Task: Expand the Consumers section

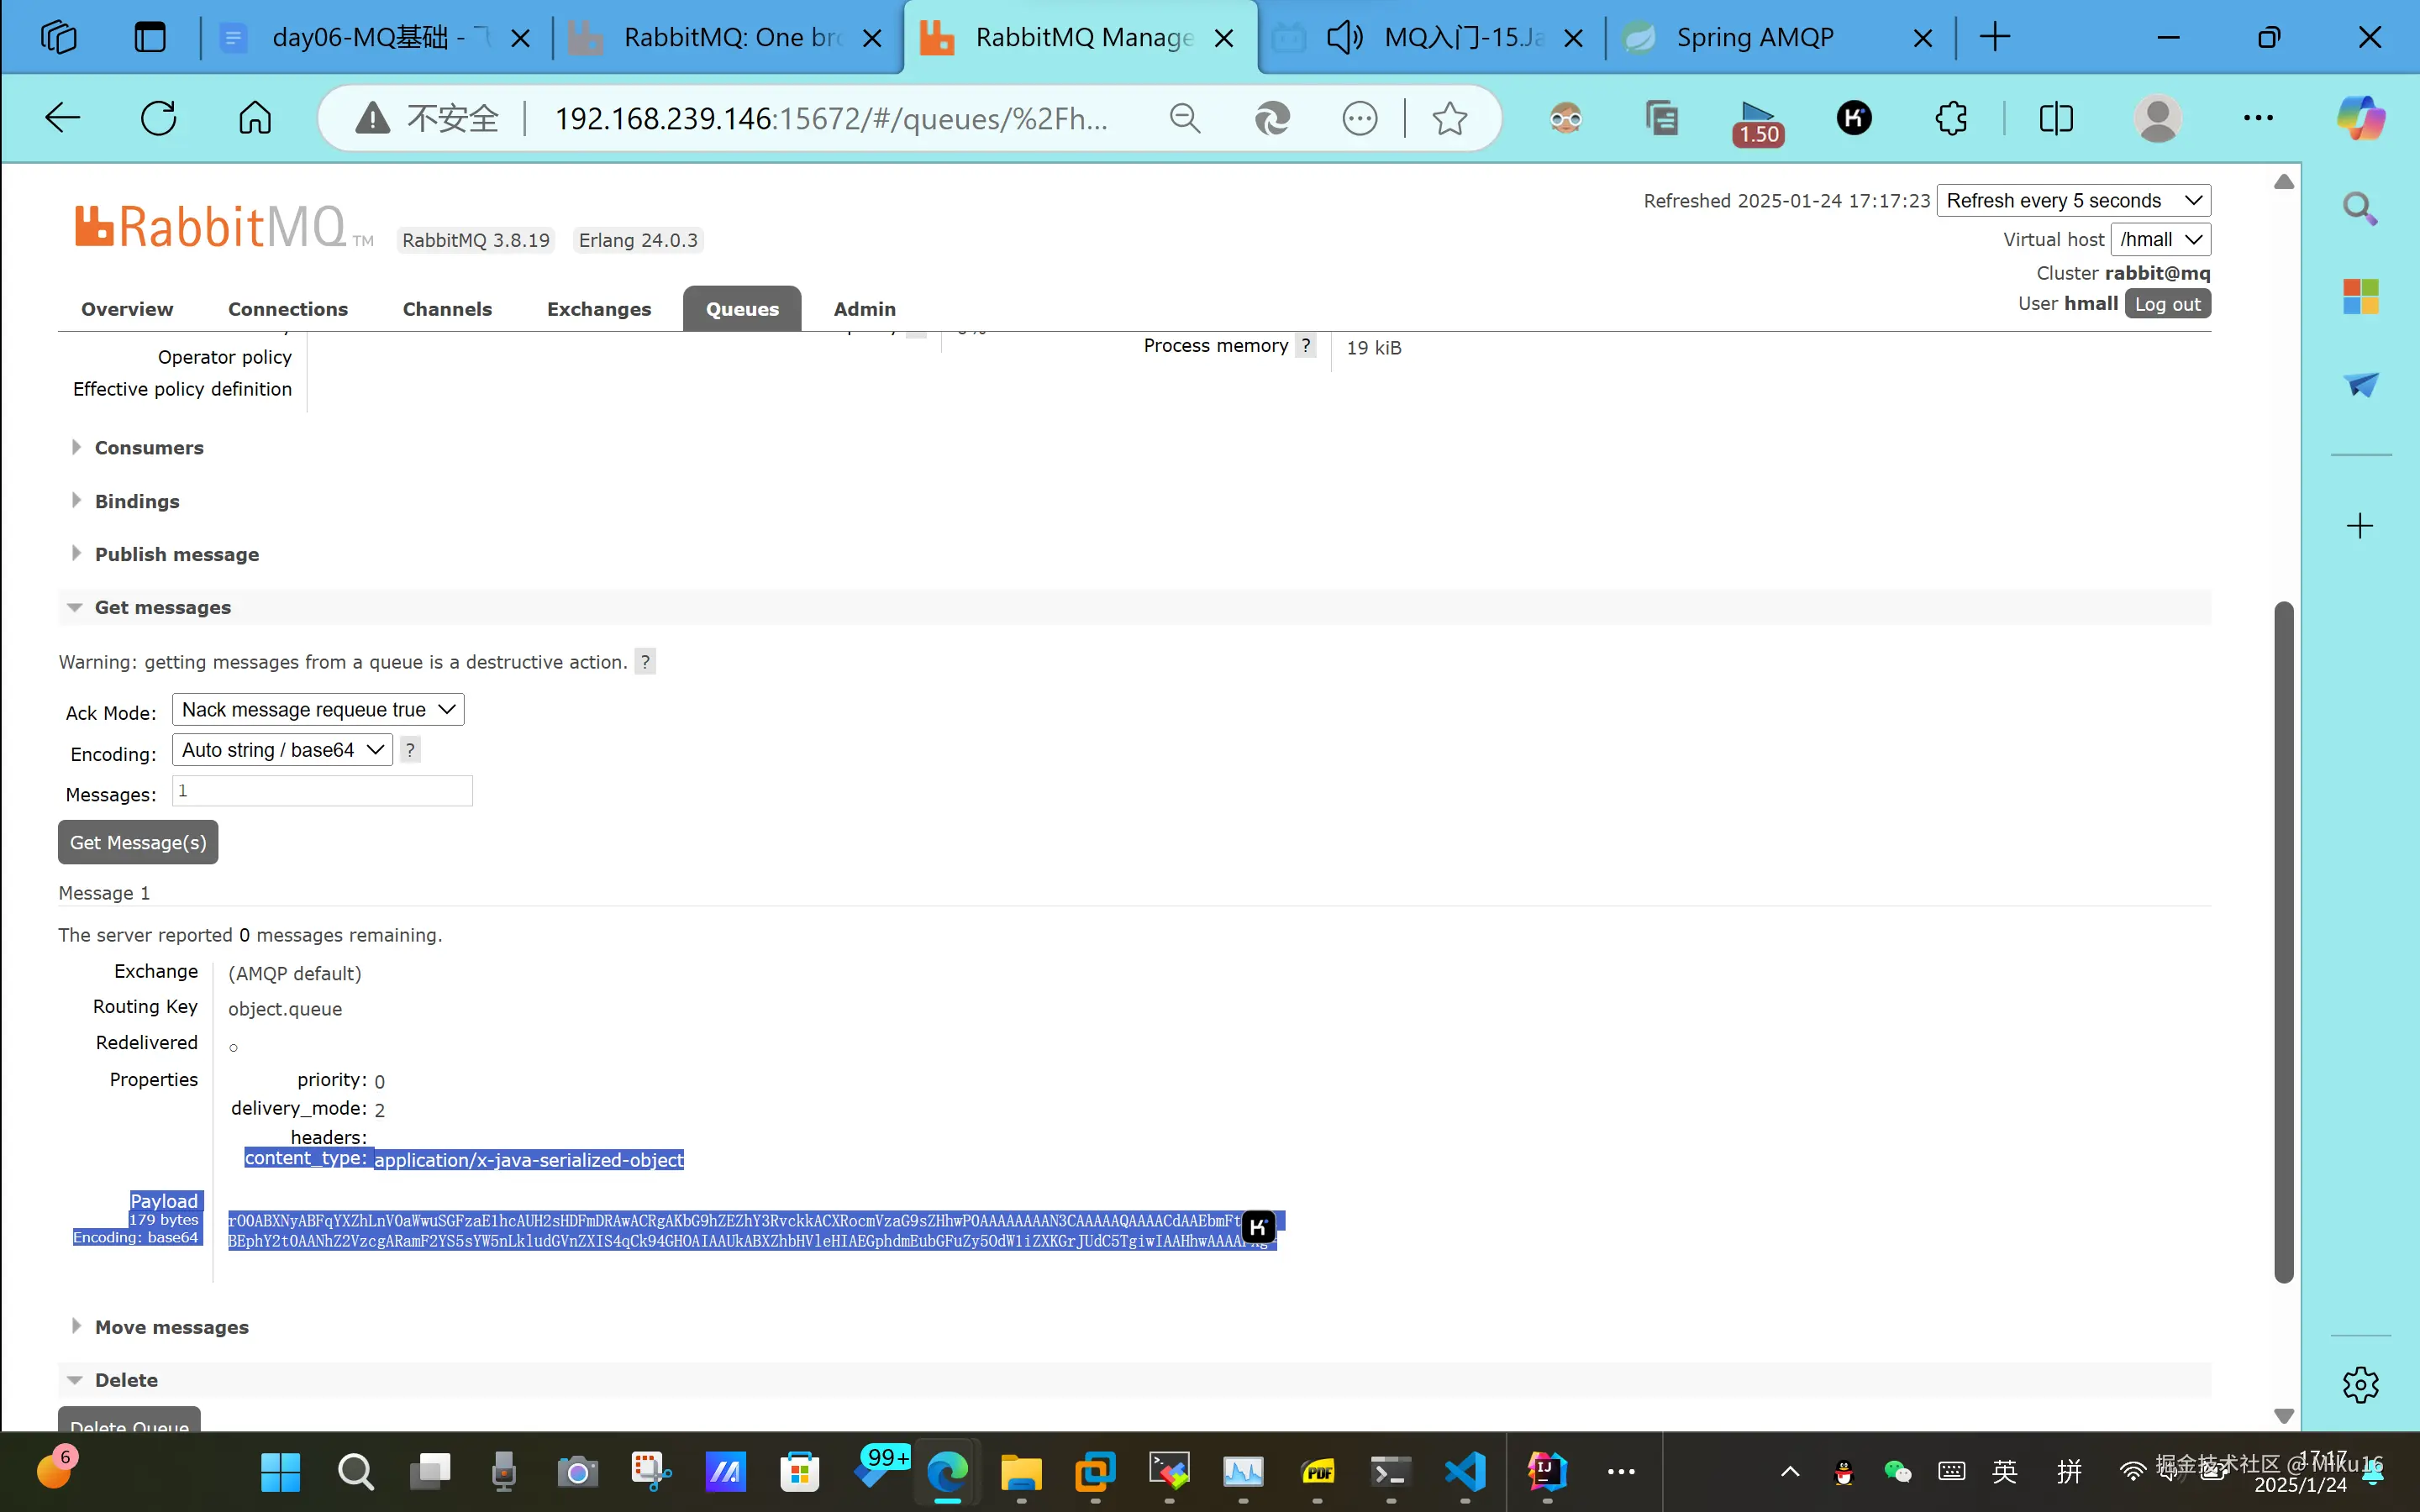Action: [149, 448]
